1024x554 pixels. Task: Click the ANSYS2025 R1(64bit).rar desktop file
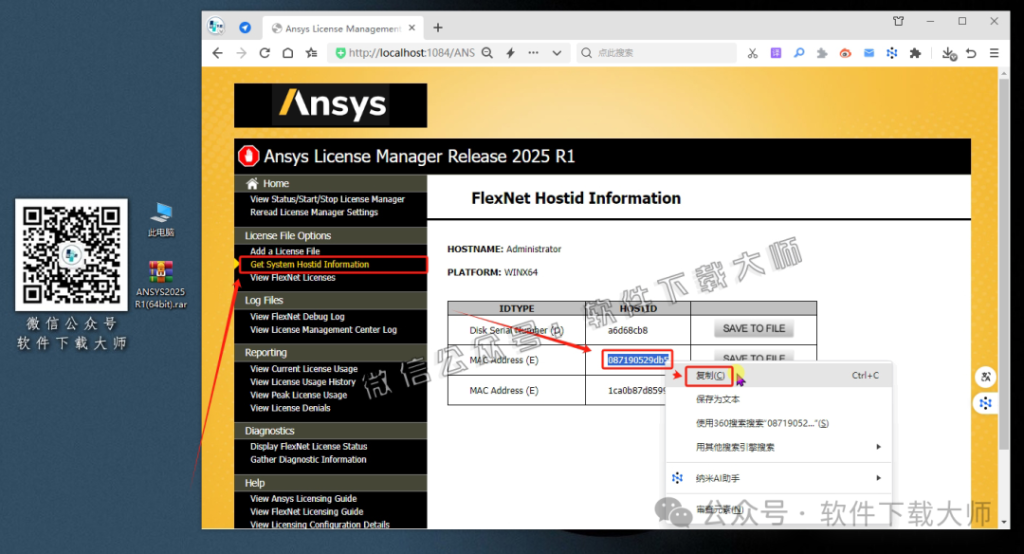click(161, 284)
